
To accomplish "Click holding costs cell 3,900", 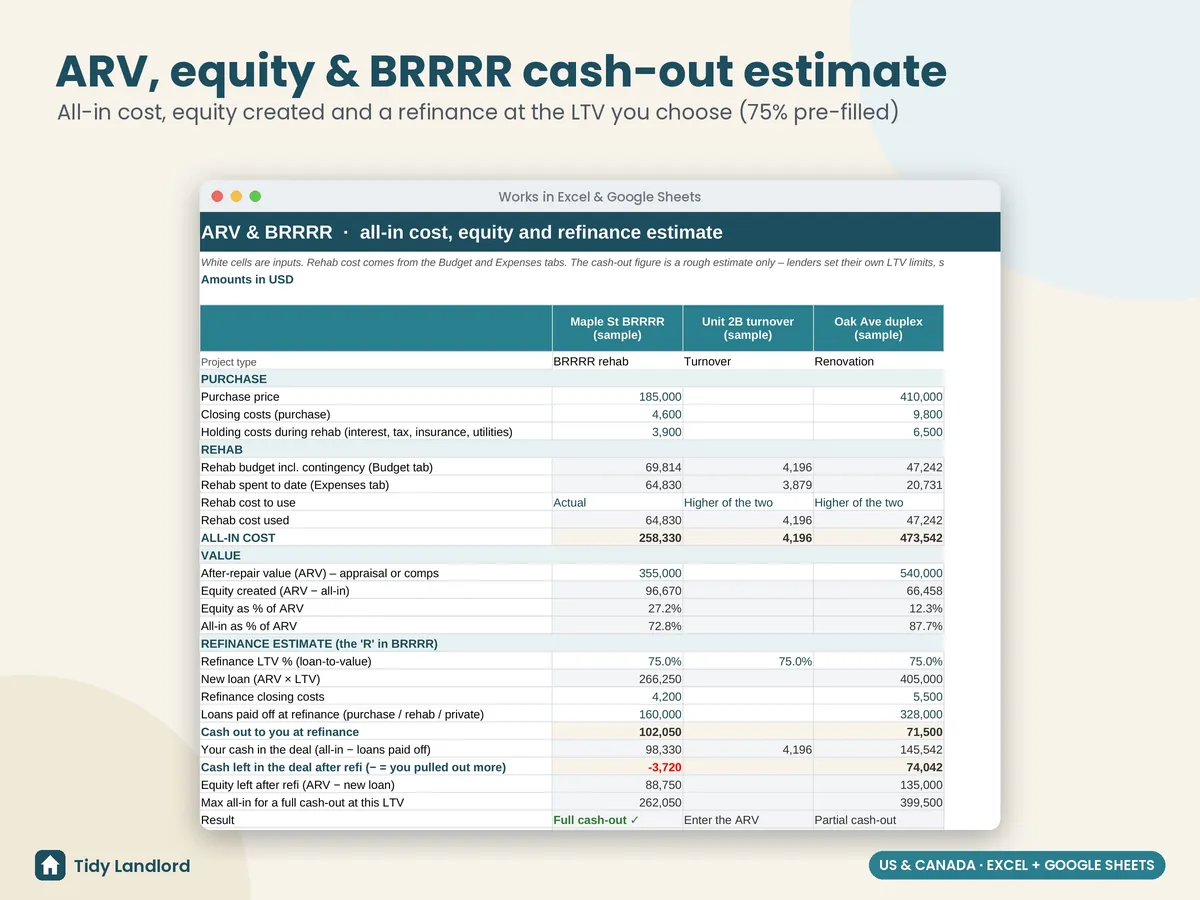I will [x=617, y=432].
